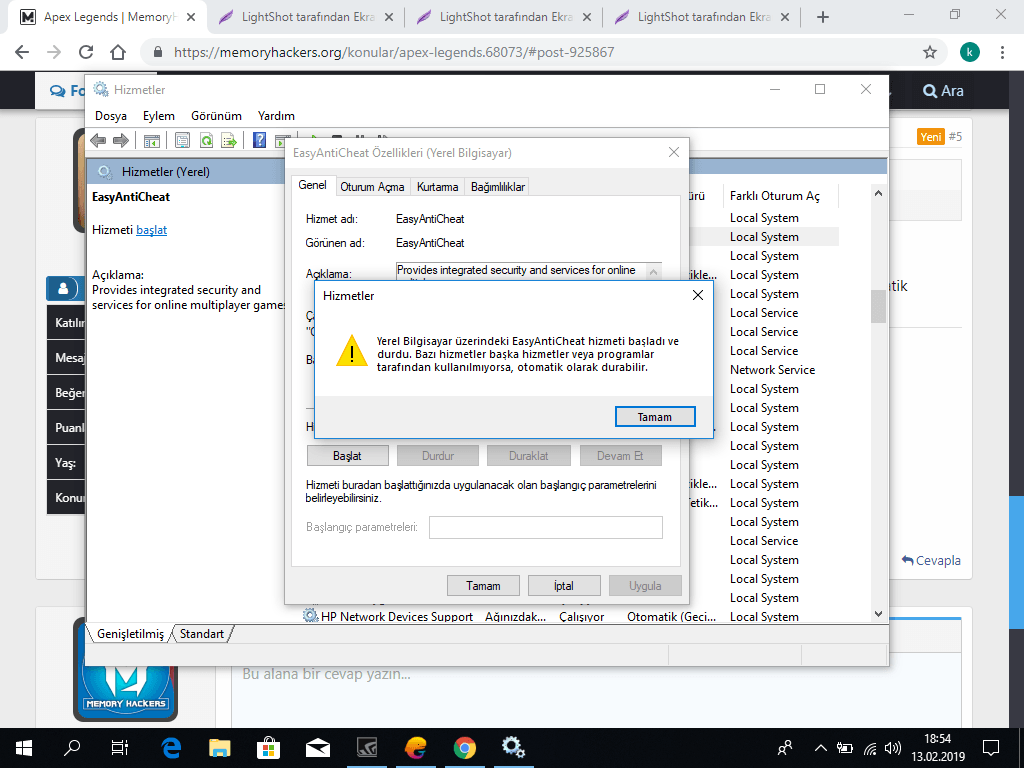Click the Chrome icon in the taskbar
The image size is (1024, 768).
pyautogui.click(x=464, y=748)
